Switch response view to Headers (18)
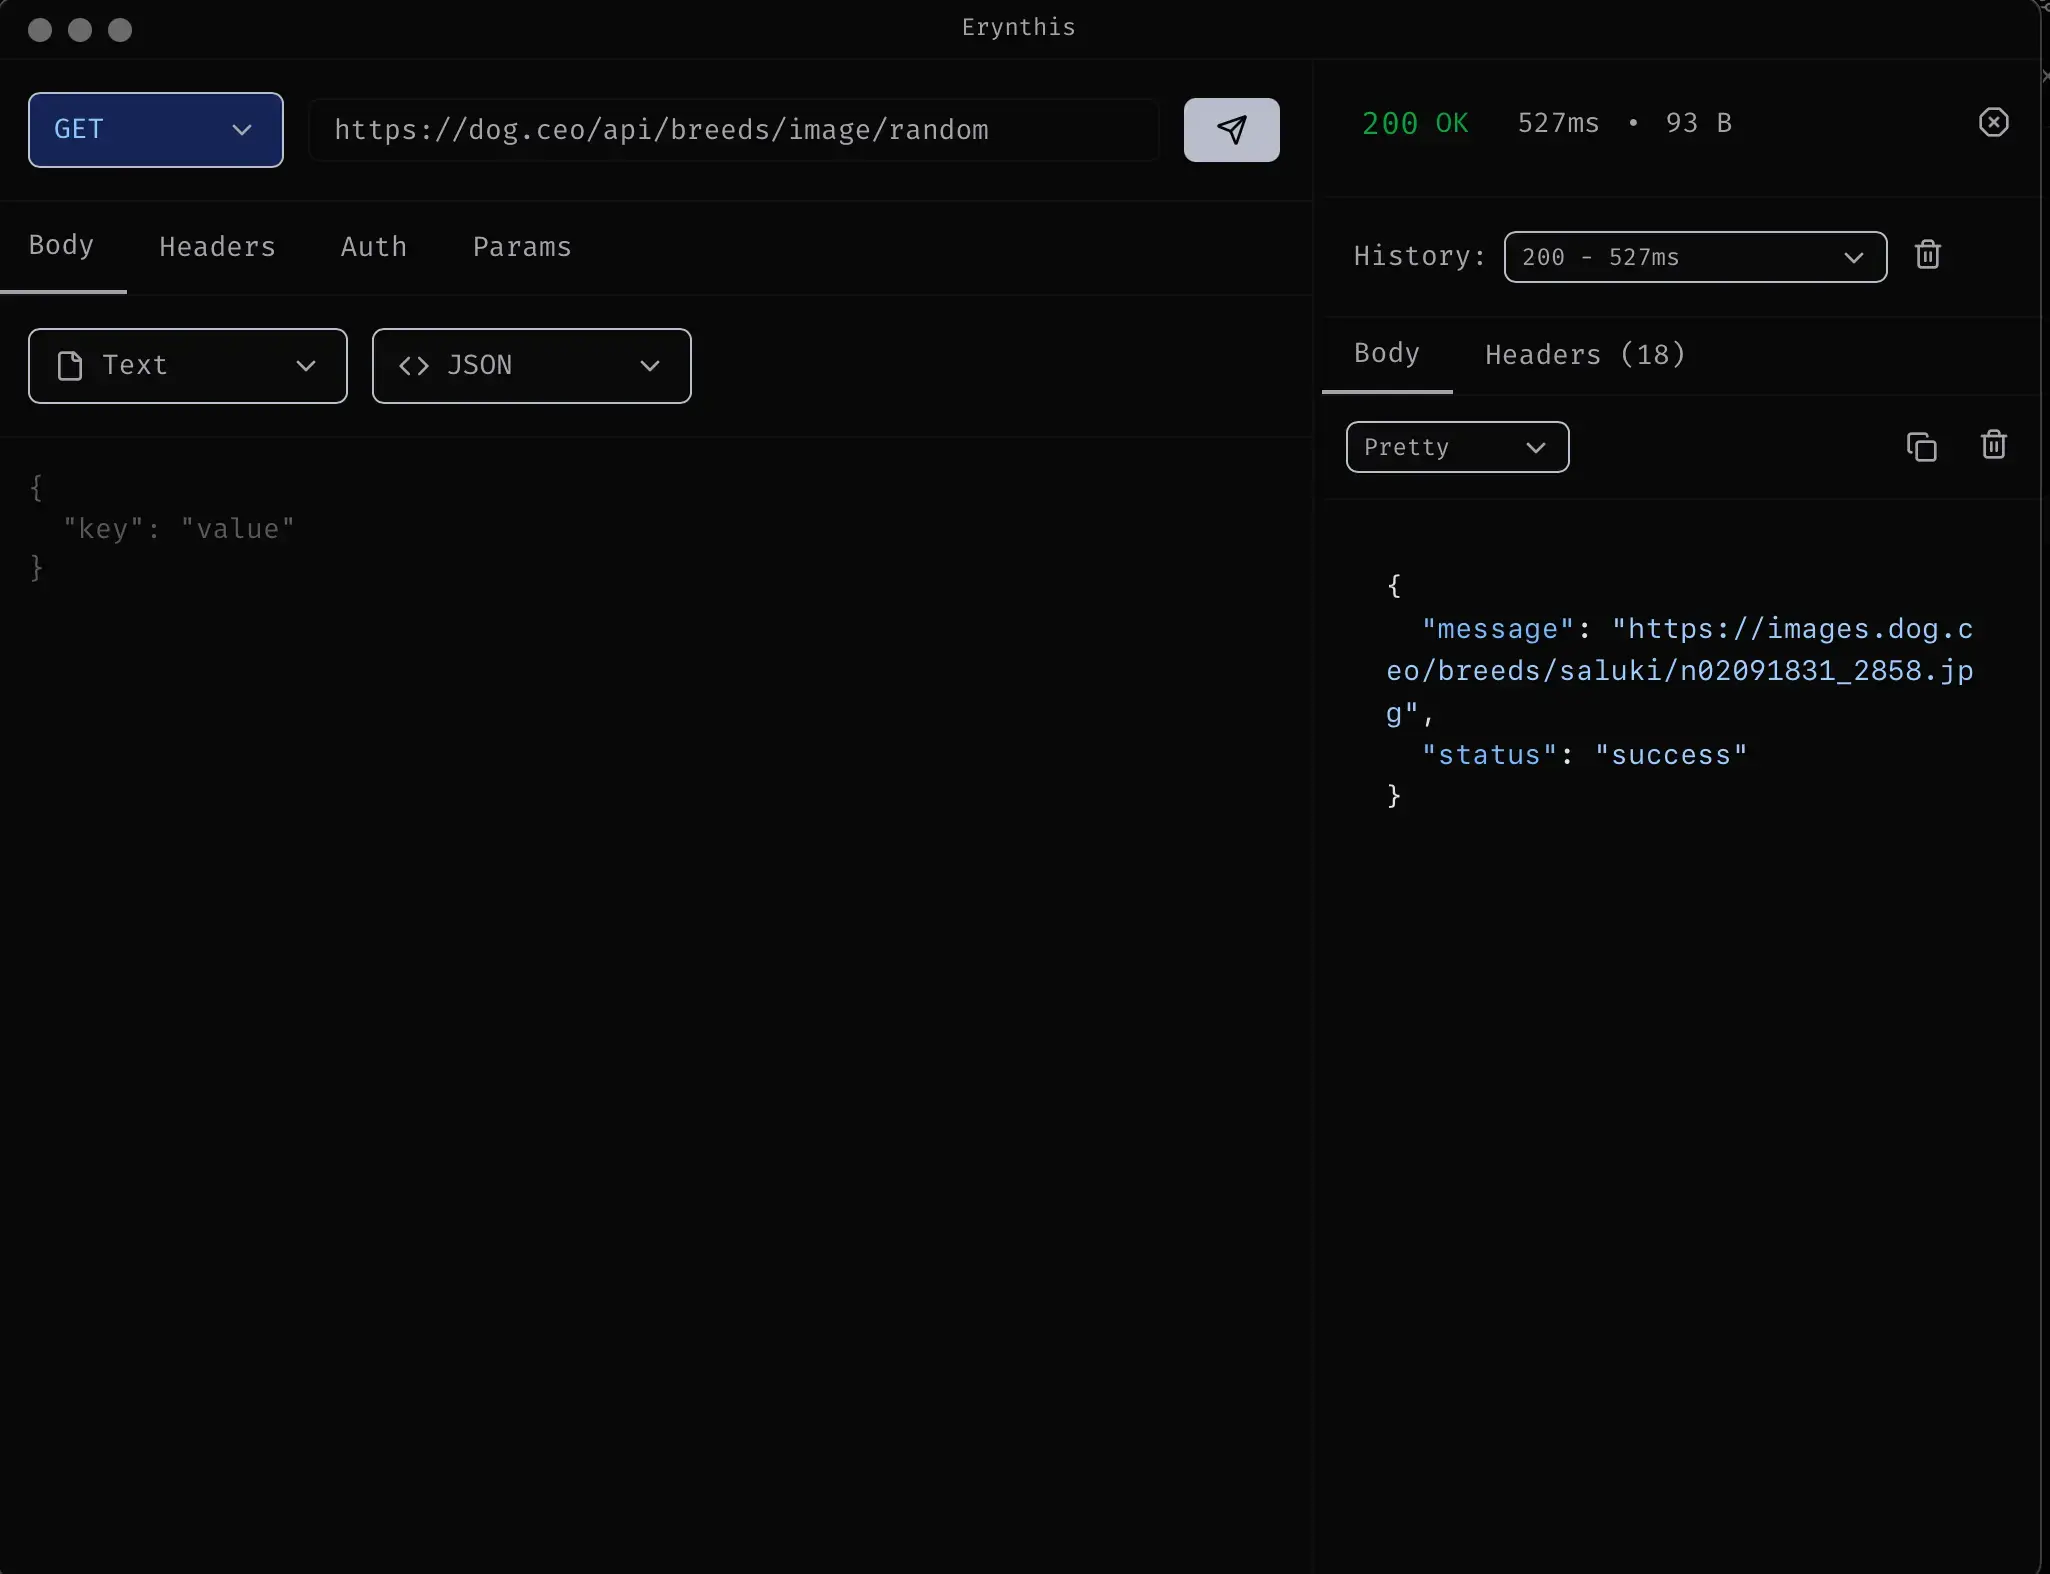 pyautogui.click(x=1583, y=355)
